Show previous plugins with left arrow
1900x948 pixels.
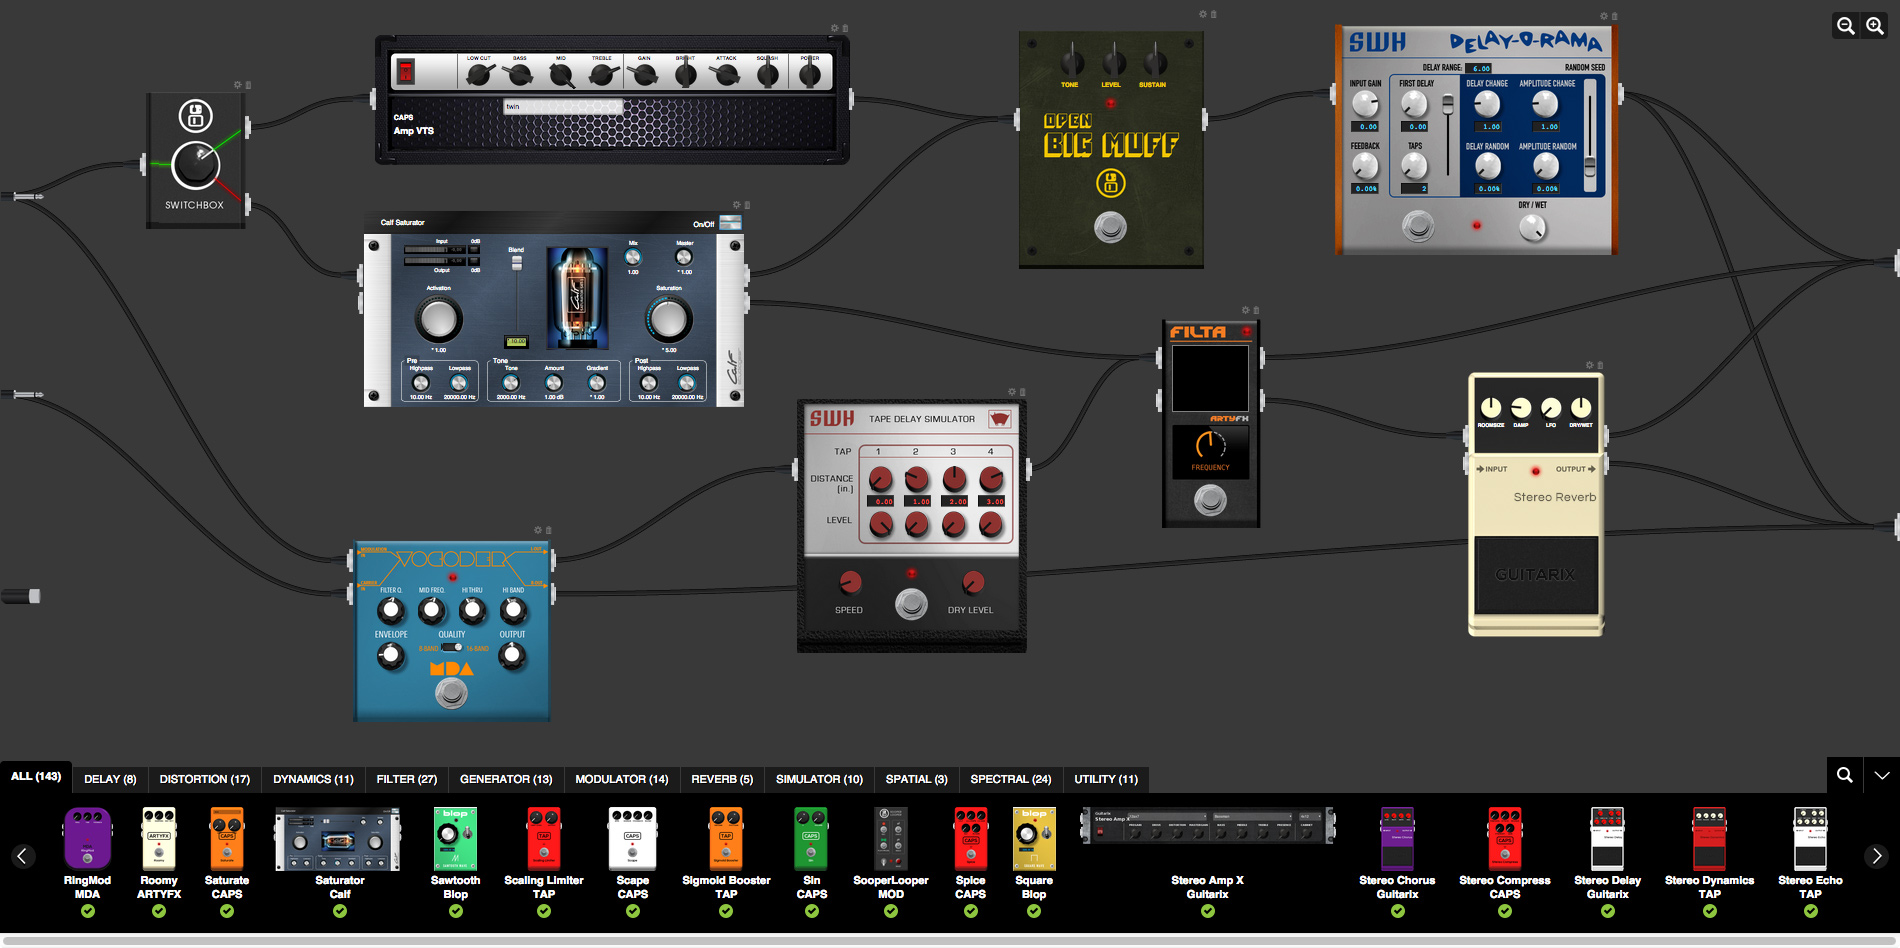22,856
